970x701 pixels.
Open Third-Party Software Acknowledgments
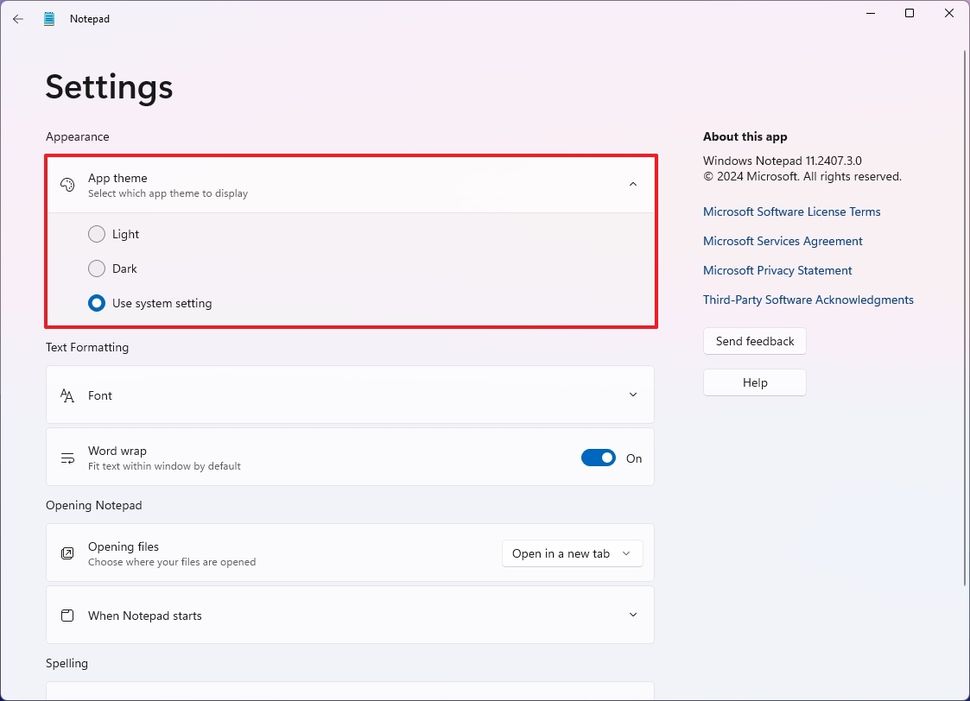point(808,299)
